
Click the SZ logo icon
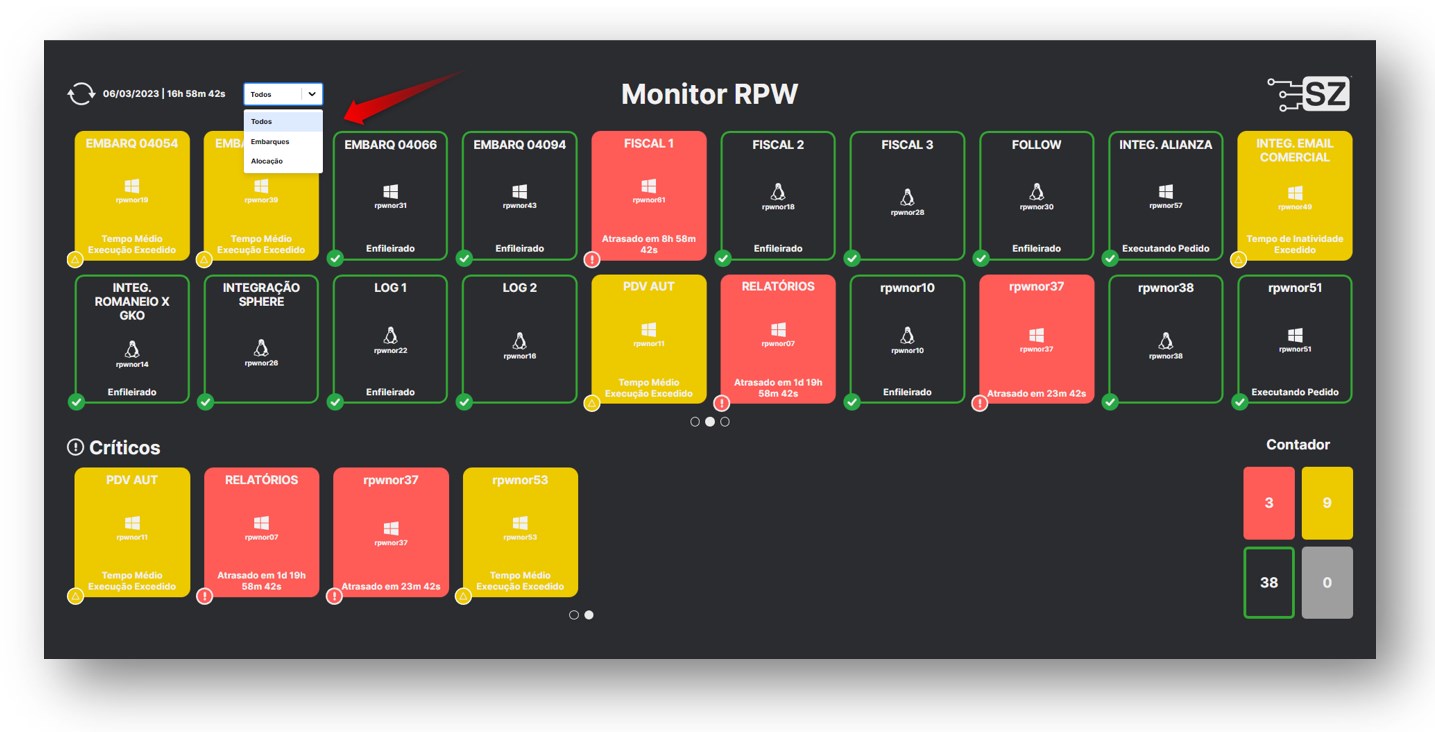(x=1309, y=94)
